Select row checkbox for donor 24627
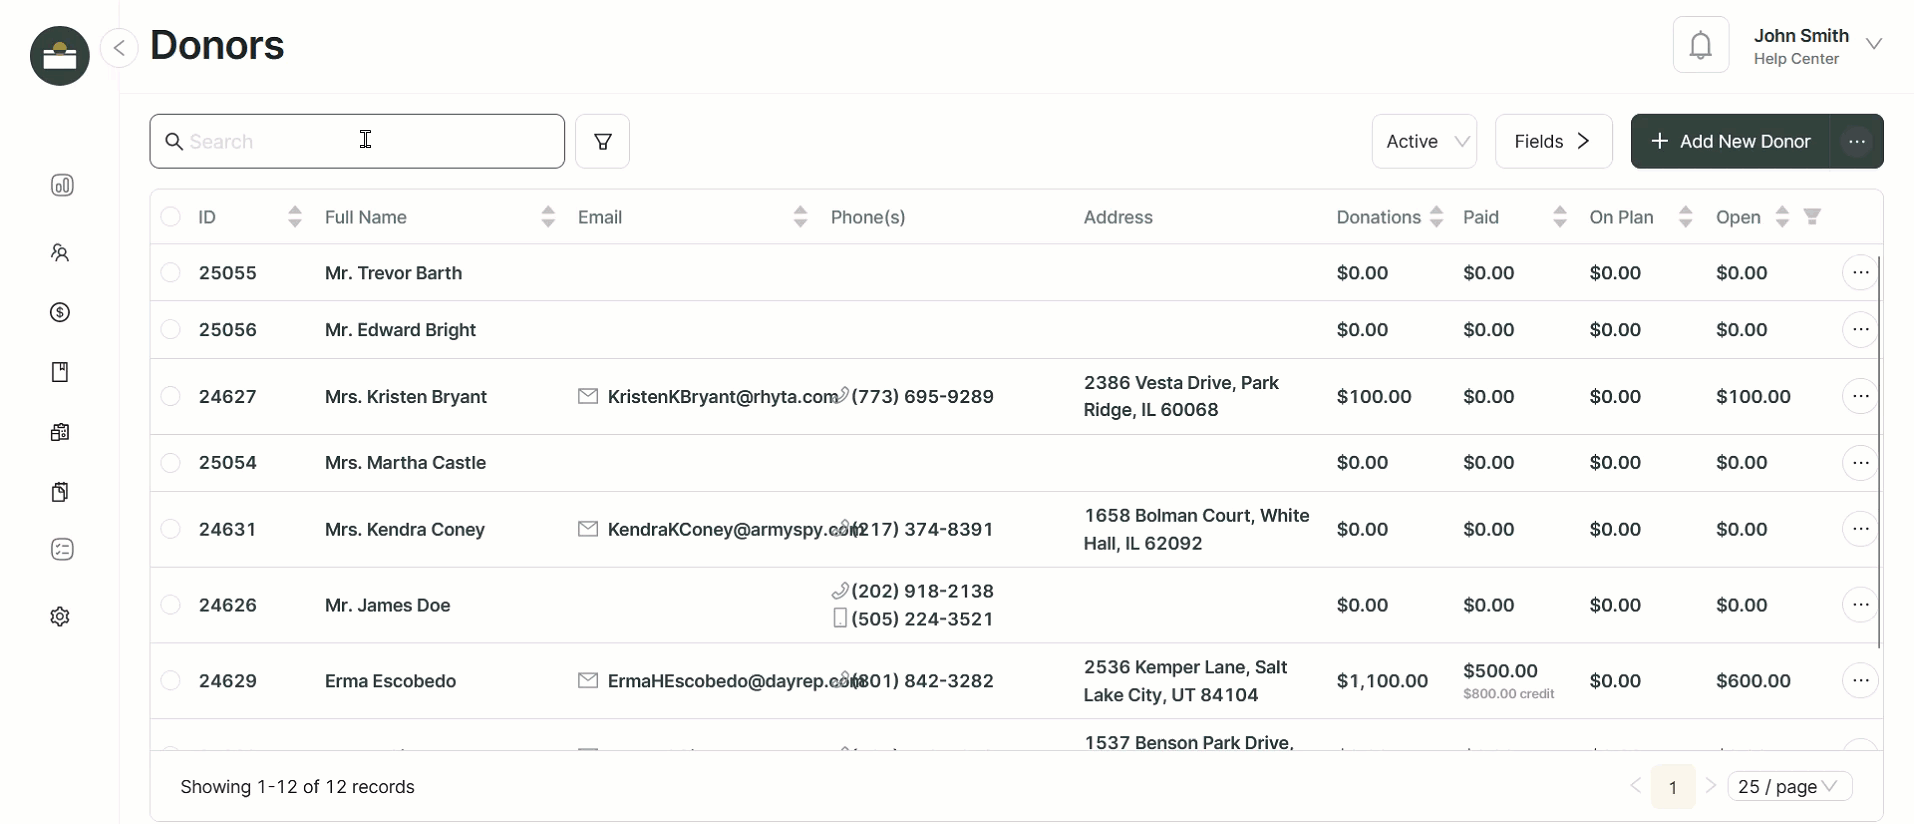 [171, 397]
